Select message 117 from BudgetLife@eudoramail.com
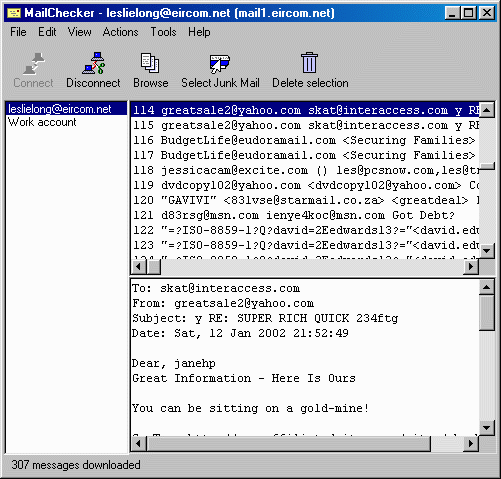The width and height of the screenshot is (501, 479). tap(305, 155)
